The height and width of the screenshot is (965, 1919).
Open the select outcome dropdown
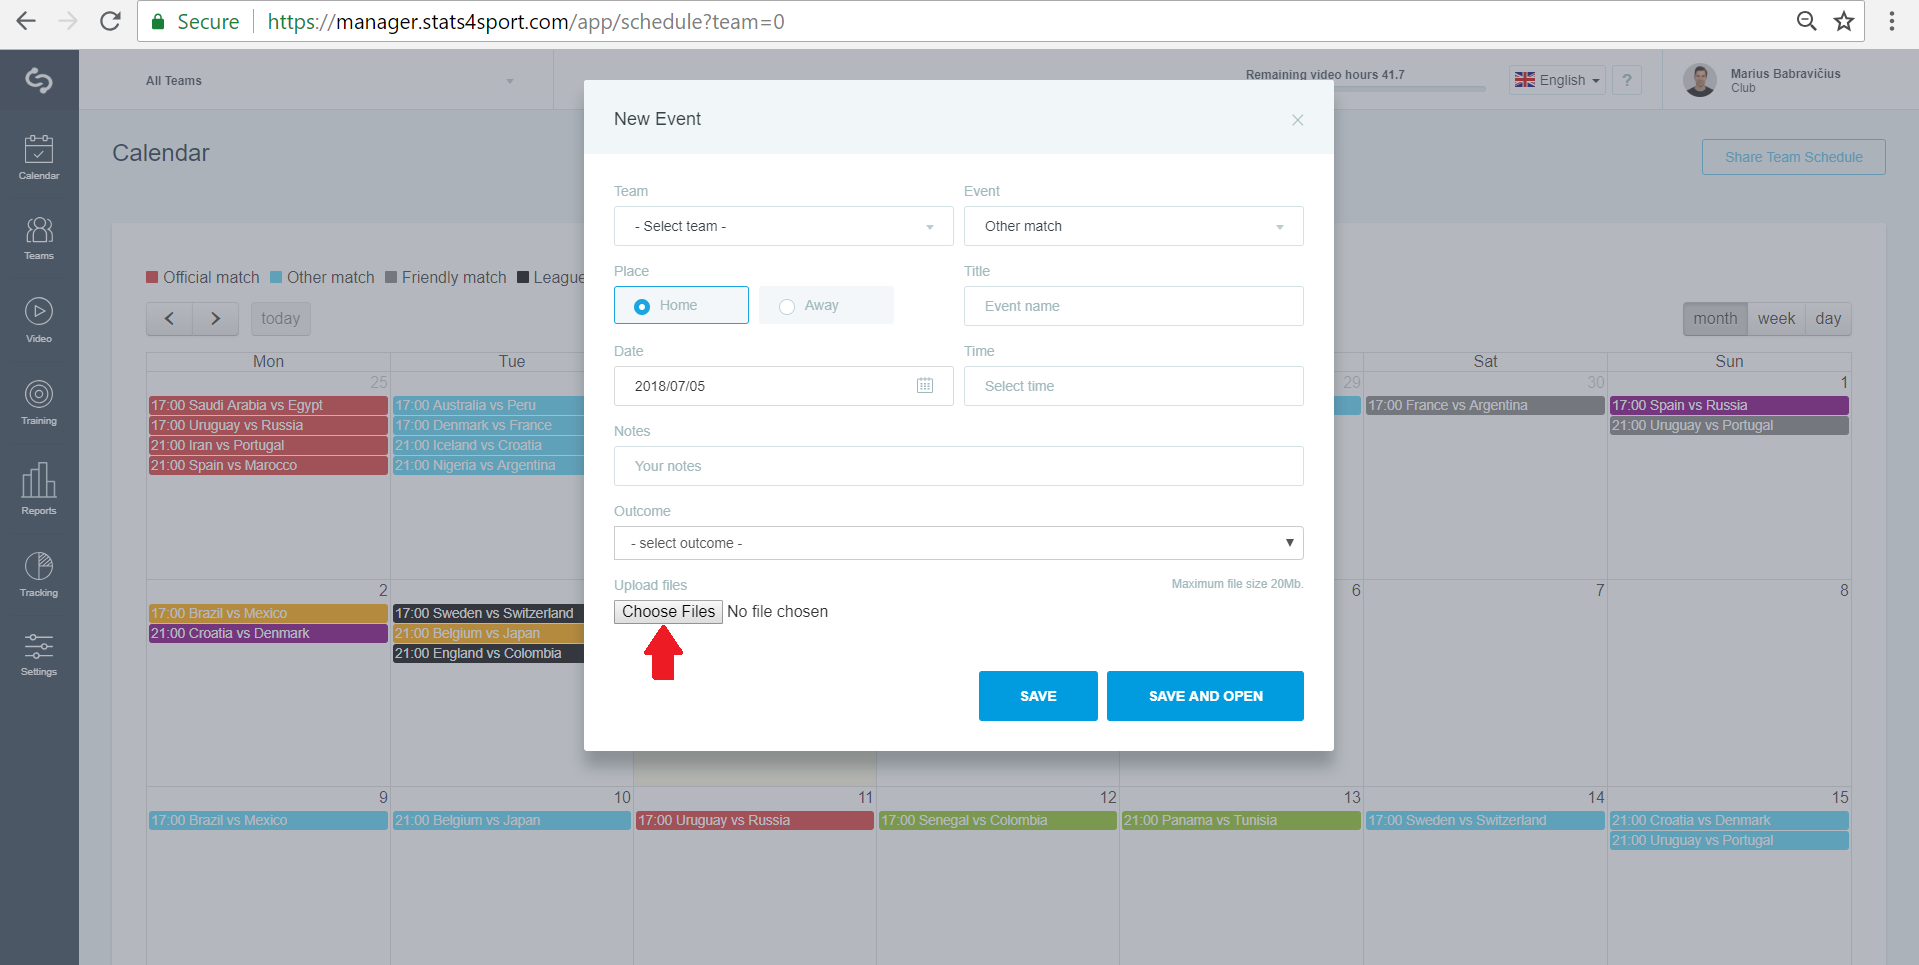(958, 543)
